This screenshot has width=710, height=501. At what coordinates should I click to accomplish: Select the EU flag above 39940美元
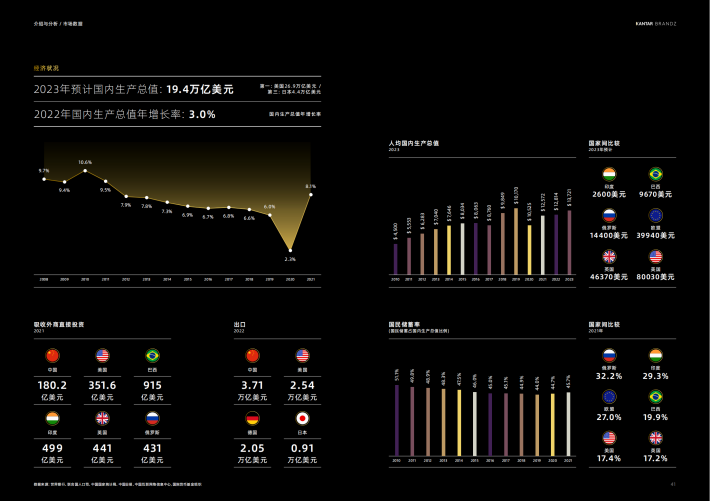pyautogui.click(x=656, y=215)
